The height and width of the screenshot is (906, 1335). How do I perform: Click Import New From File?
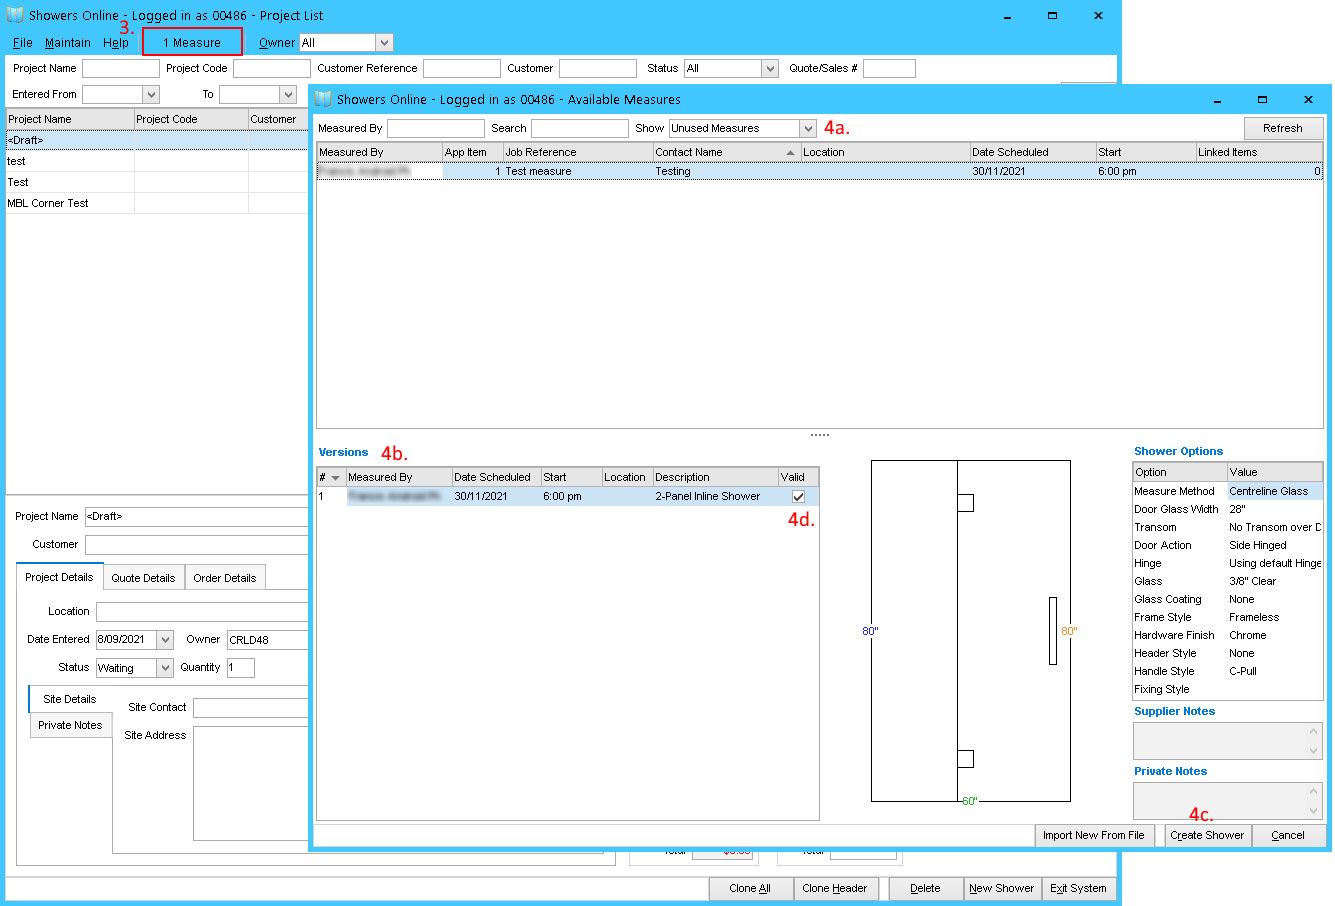(x=1093, y=835)
